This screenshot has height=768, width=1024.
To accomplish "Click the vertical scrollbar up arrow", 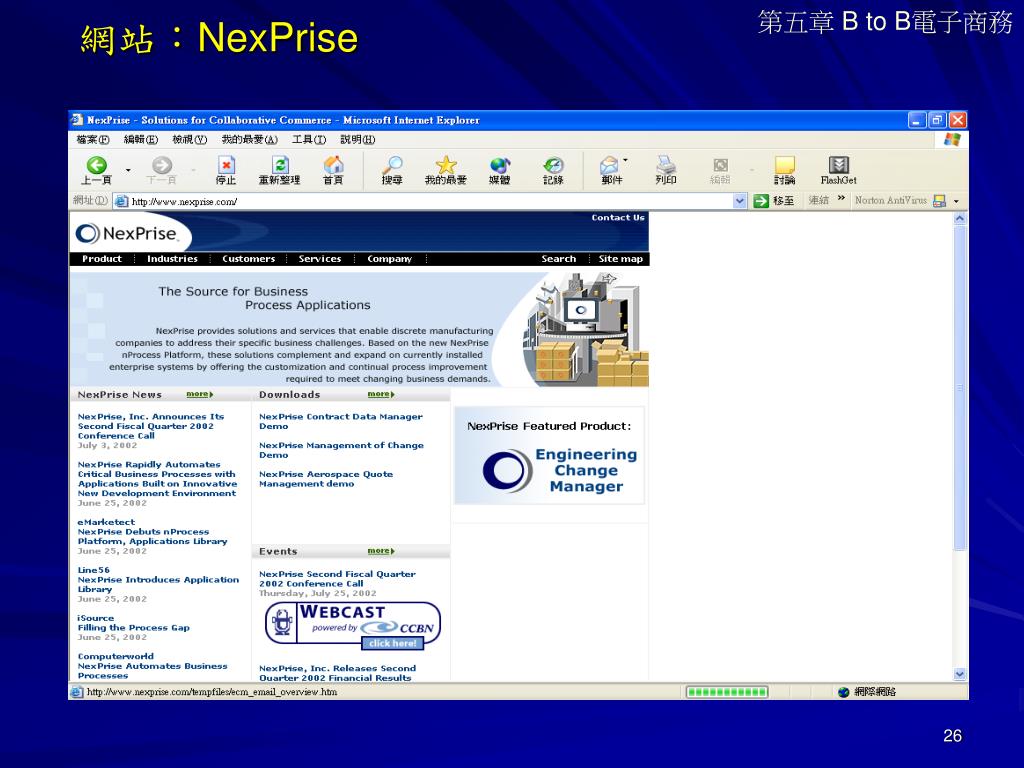I will click(959, 219).
